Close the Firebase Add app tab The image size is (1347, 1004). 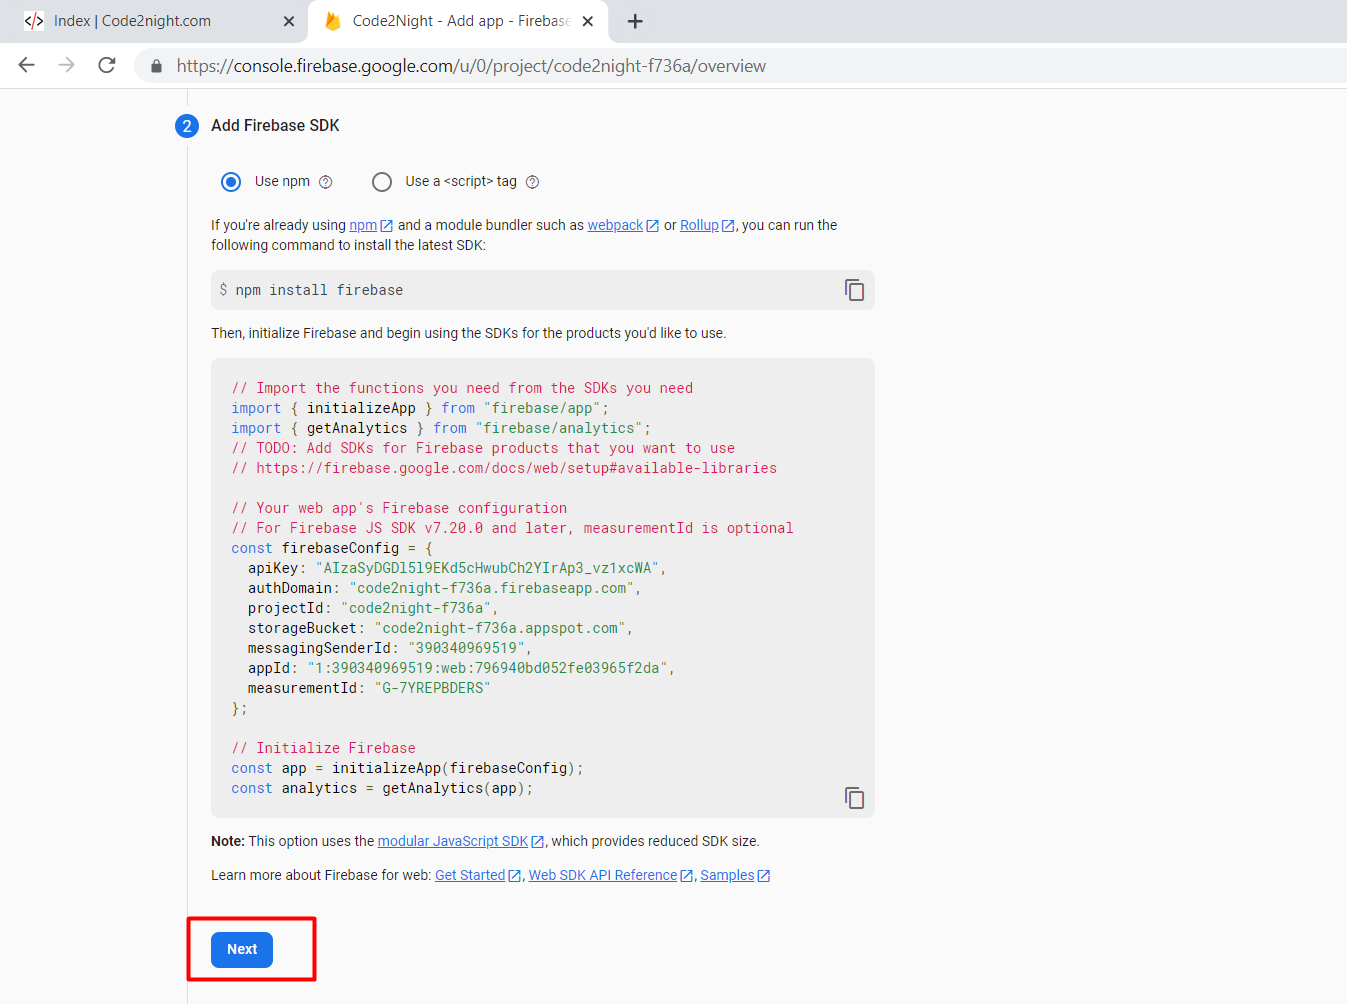point(588,21)
